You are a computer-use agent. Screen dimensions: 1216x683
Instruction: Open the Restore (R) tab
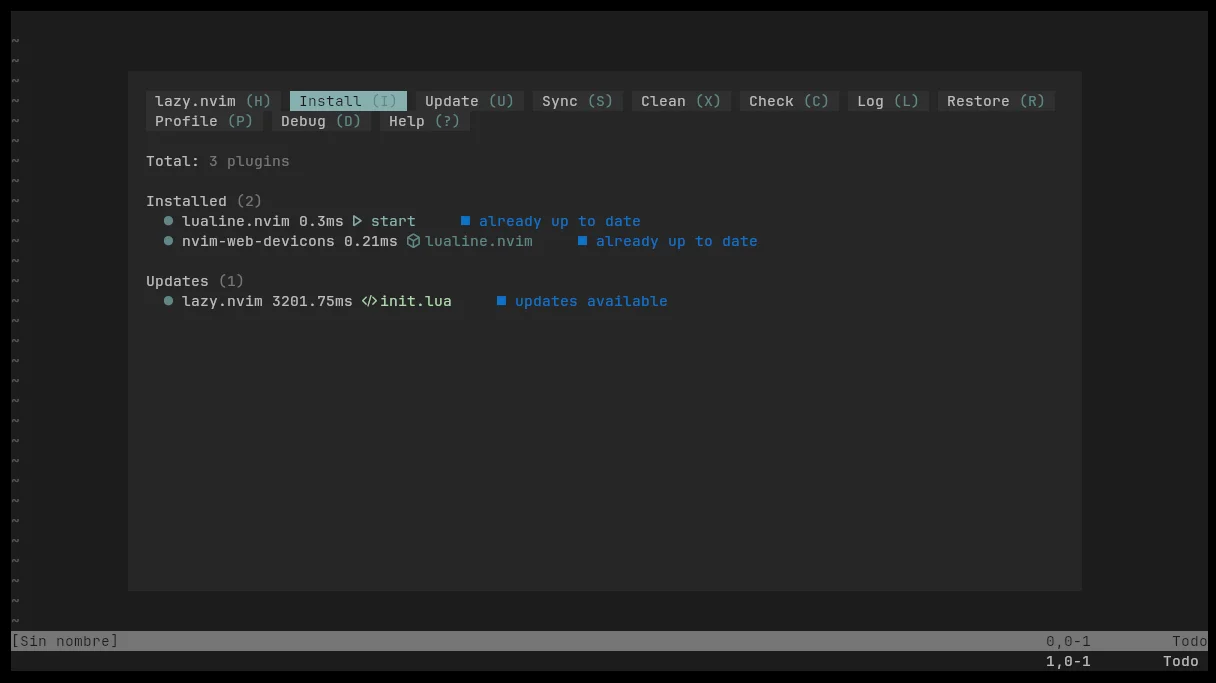(996, 101)
